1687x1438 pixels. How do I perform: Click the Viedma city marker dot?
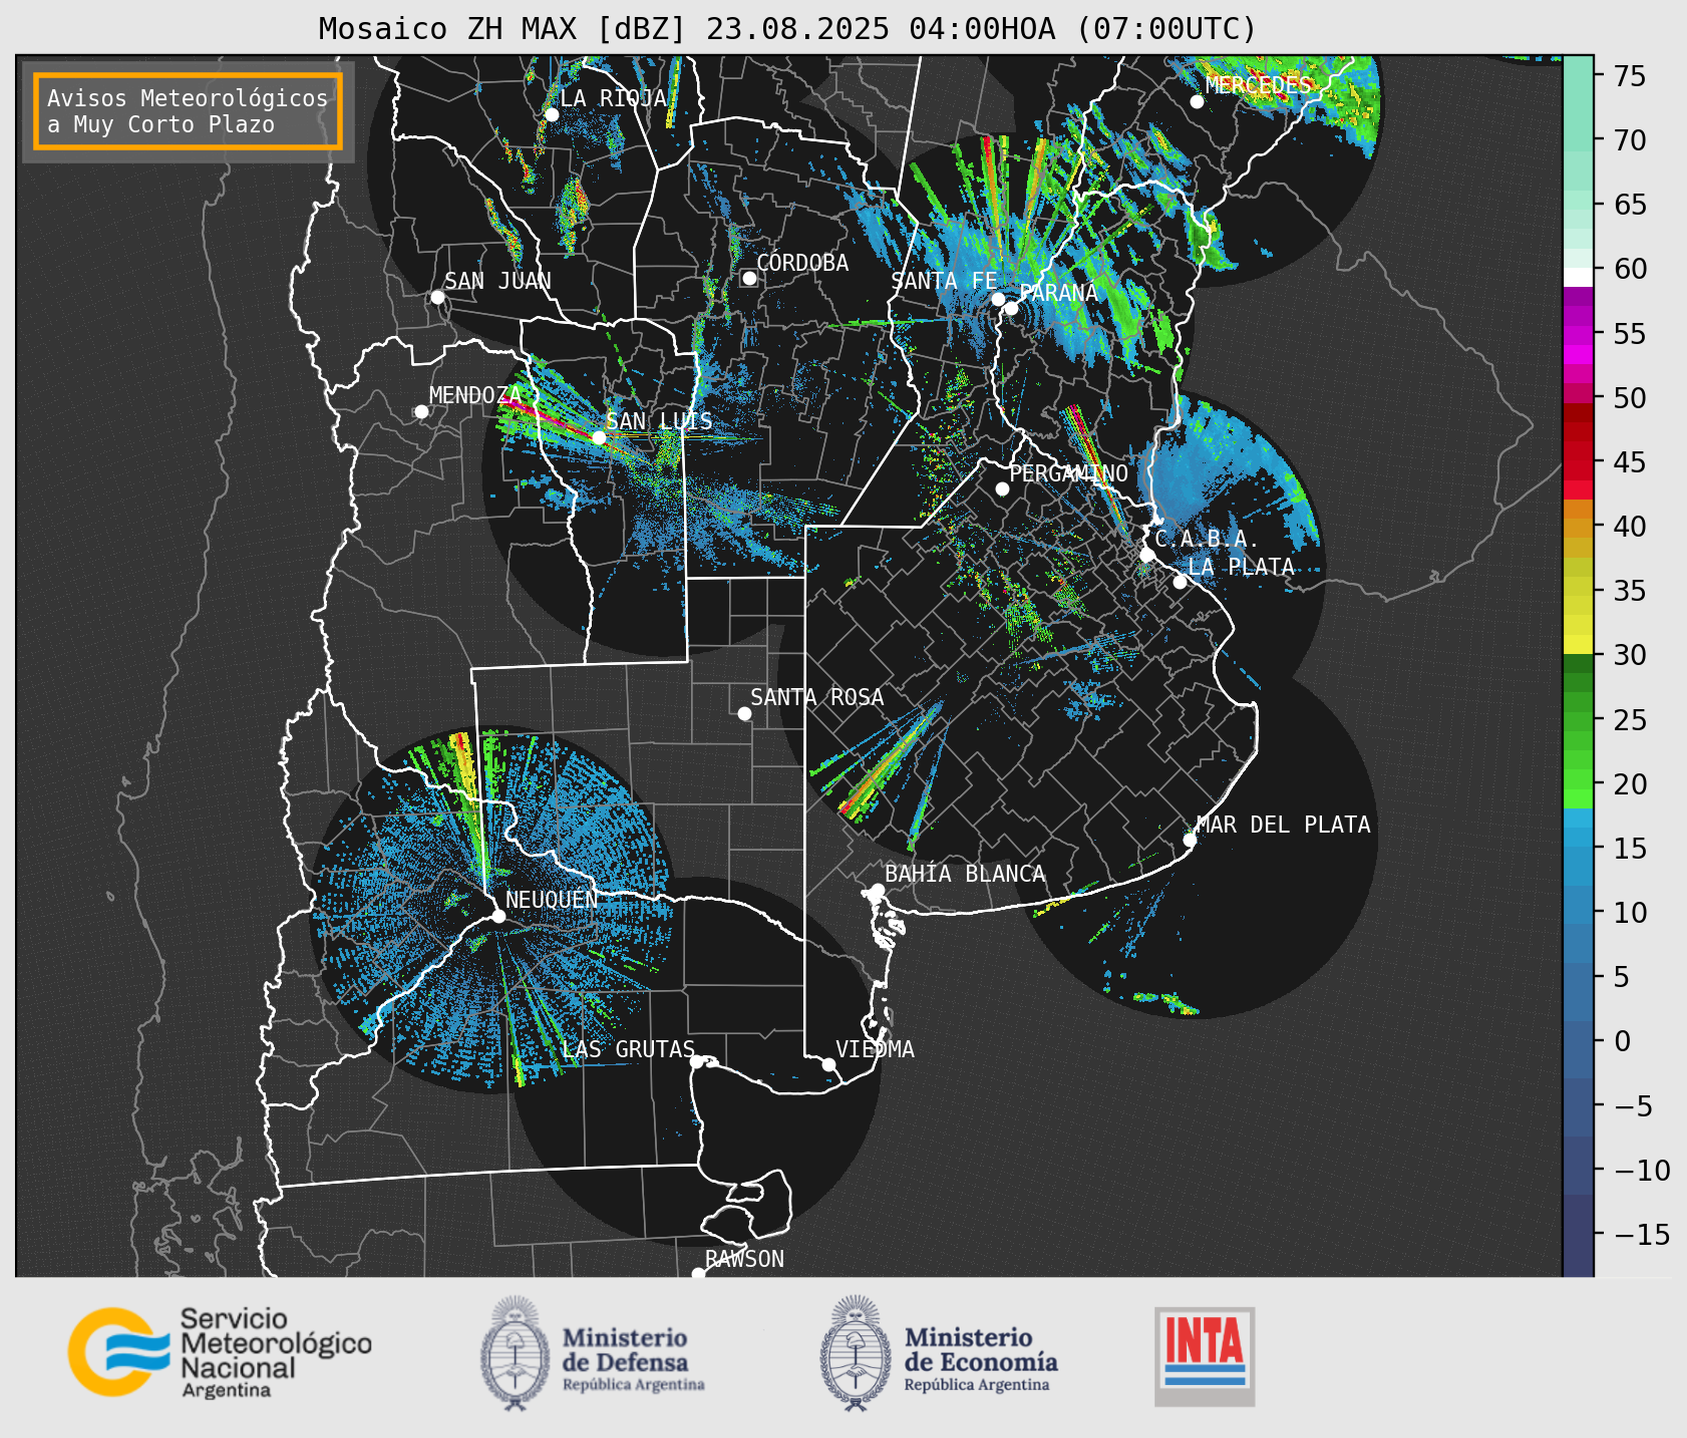pos(829,1064)
